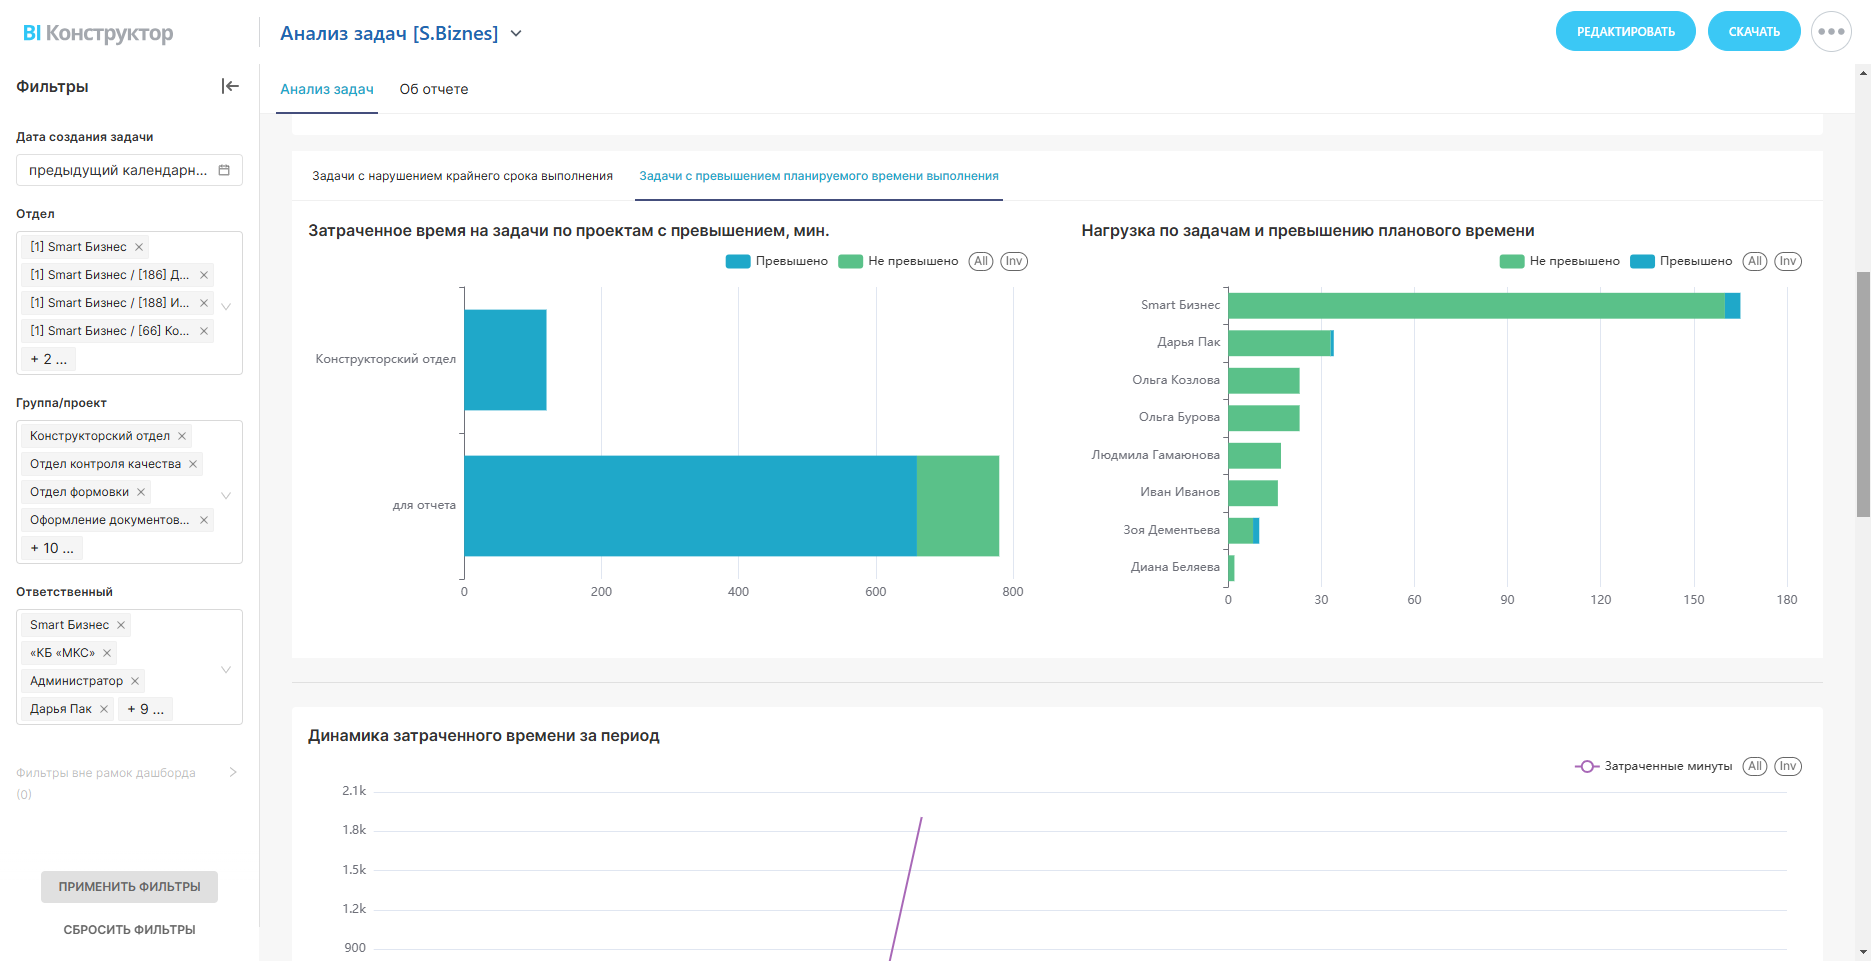Viewport: 1871px width, 961px height.
Task: Expand the Отдел filter dropdown
Action: [226, 306]
